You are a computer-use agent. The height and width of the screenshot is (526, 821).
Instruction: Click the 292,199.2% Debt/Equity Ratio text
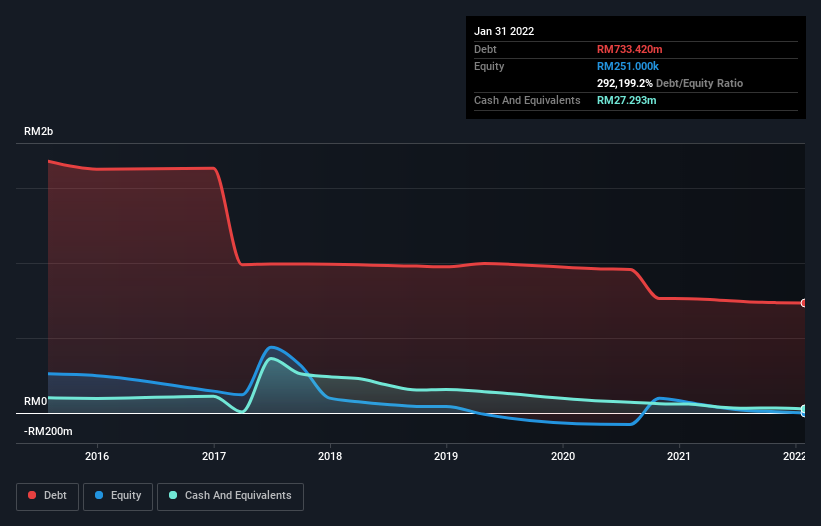point(670,83)
